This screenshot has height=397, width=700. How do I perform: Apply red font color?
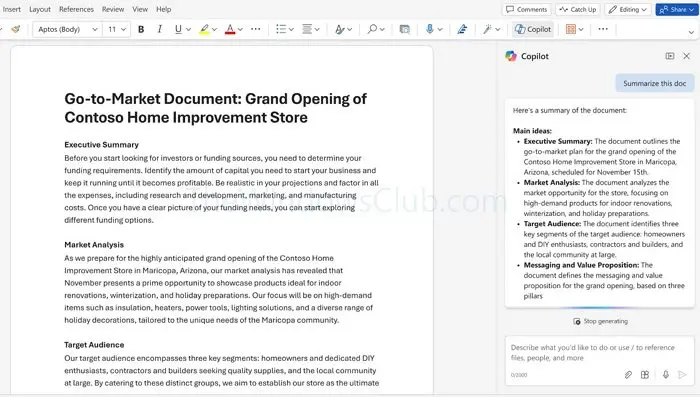(230, 29)
